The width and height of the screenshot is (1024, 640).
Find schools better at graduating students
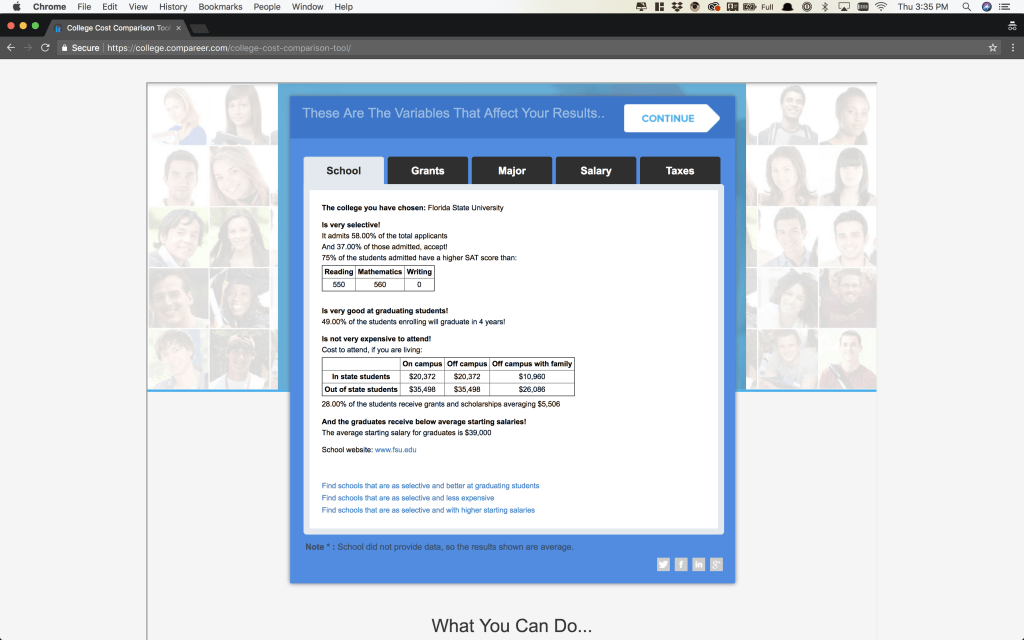[430, 486]
